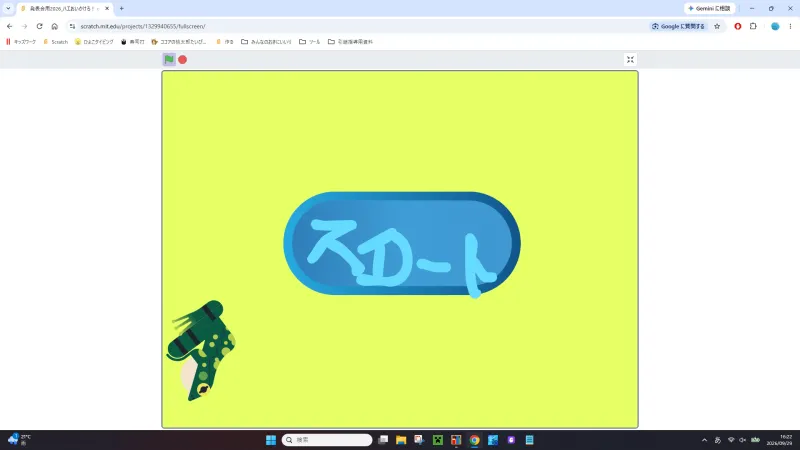Screen dimensions: 800x450
Task: Click the taskbar search box
Action: tap(327, 440)
